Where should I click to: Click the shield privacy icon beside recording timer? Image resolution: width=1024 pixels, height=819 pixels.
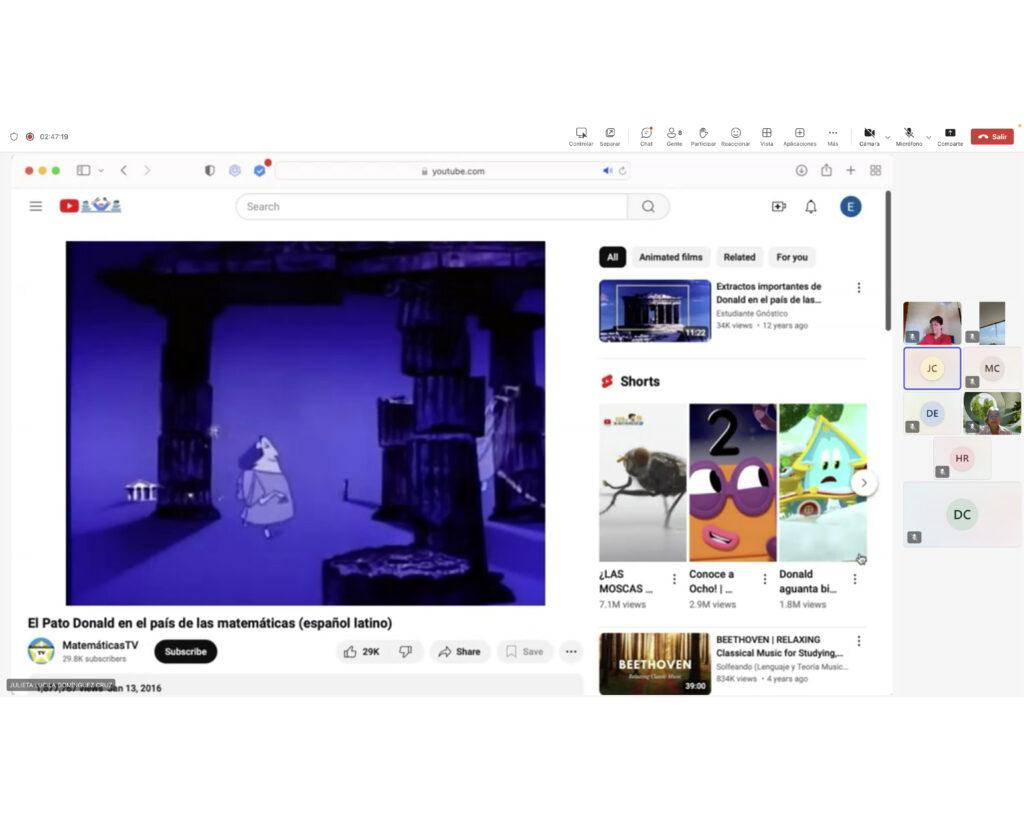[x=14, y=136]
